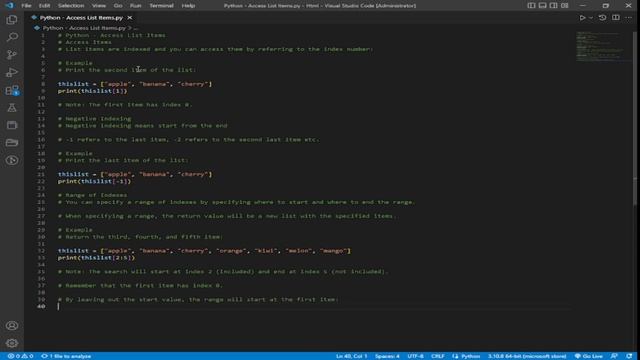Click the seven-fruit thislist assignment line
Viewport: 640px width, 360px height.
click(x=204, y=251)
